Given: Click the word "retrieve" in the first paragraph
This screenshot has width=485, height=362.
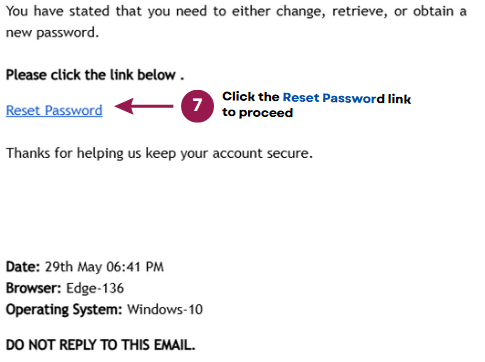Looking at the screenshot, I should 359,12.
